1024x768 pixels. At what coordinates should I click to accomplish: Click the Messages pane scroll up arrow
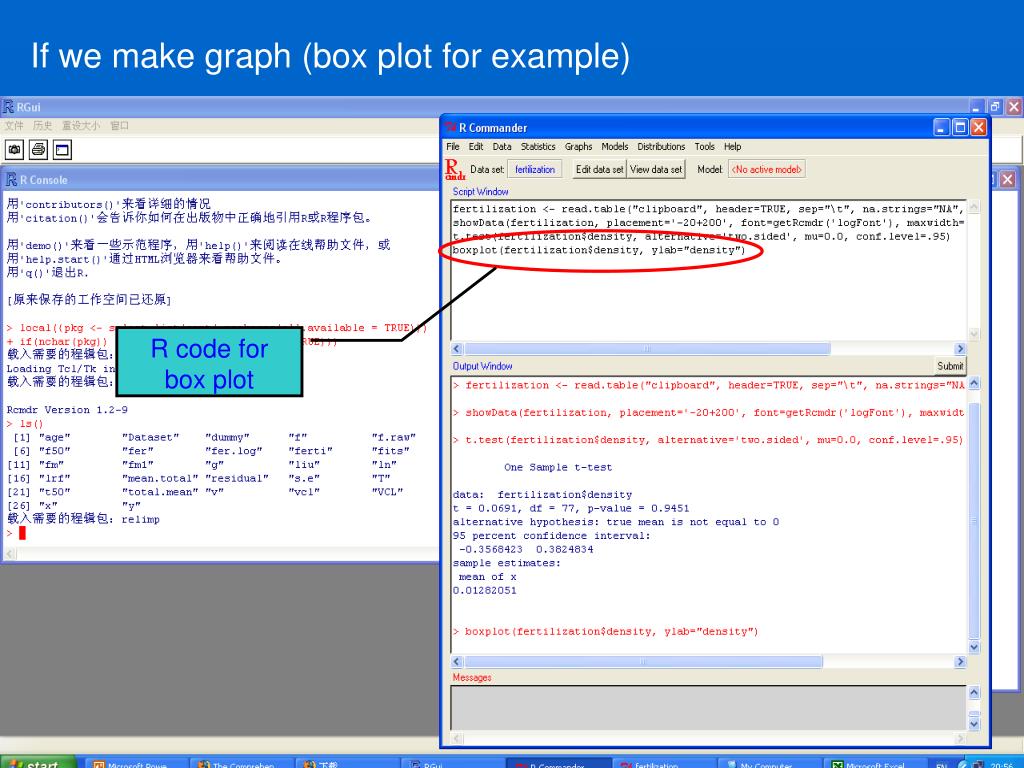[974, 692]
